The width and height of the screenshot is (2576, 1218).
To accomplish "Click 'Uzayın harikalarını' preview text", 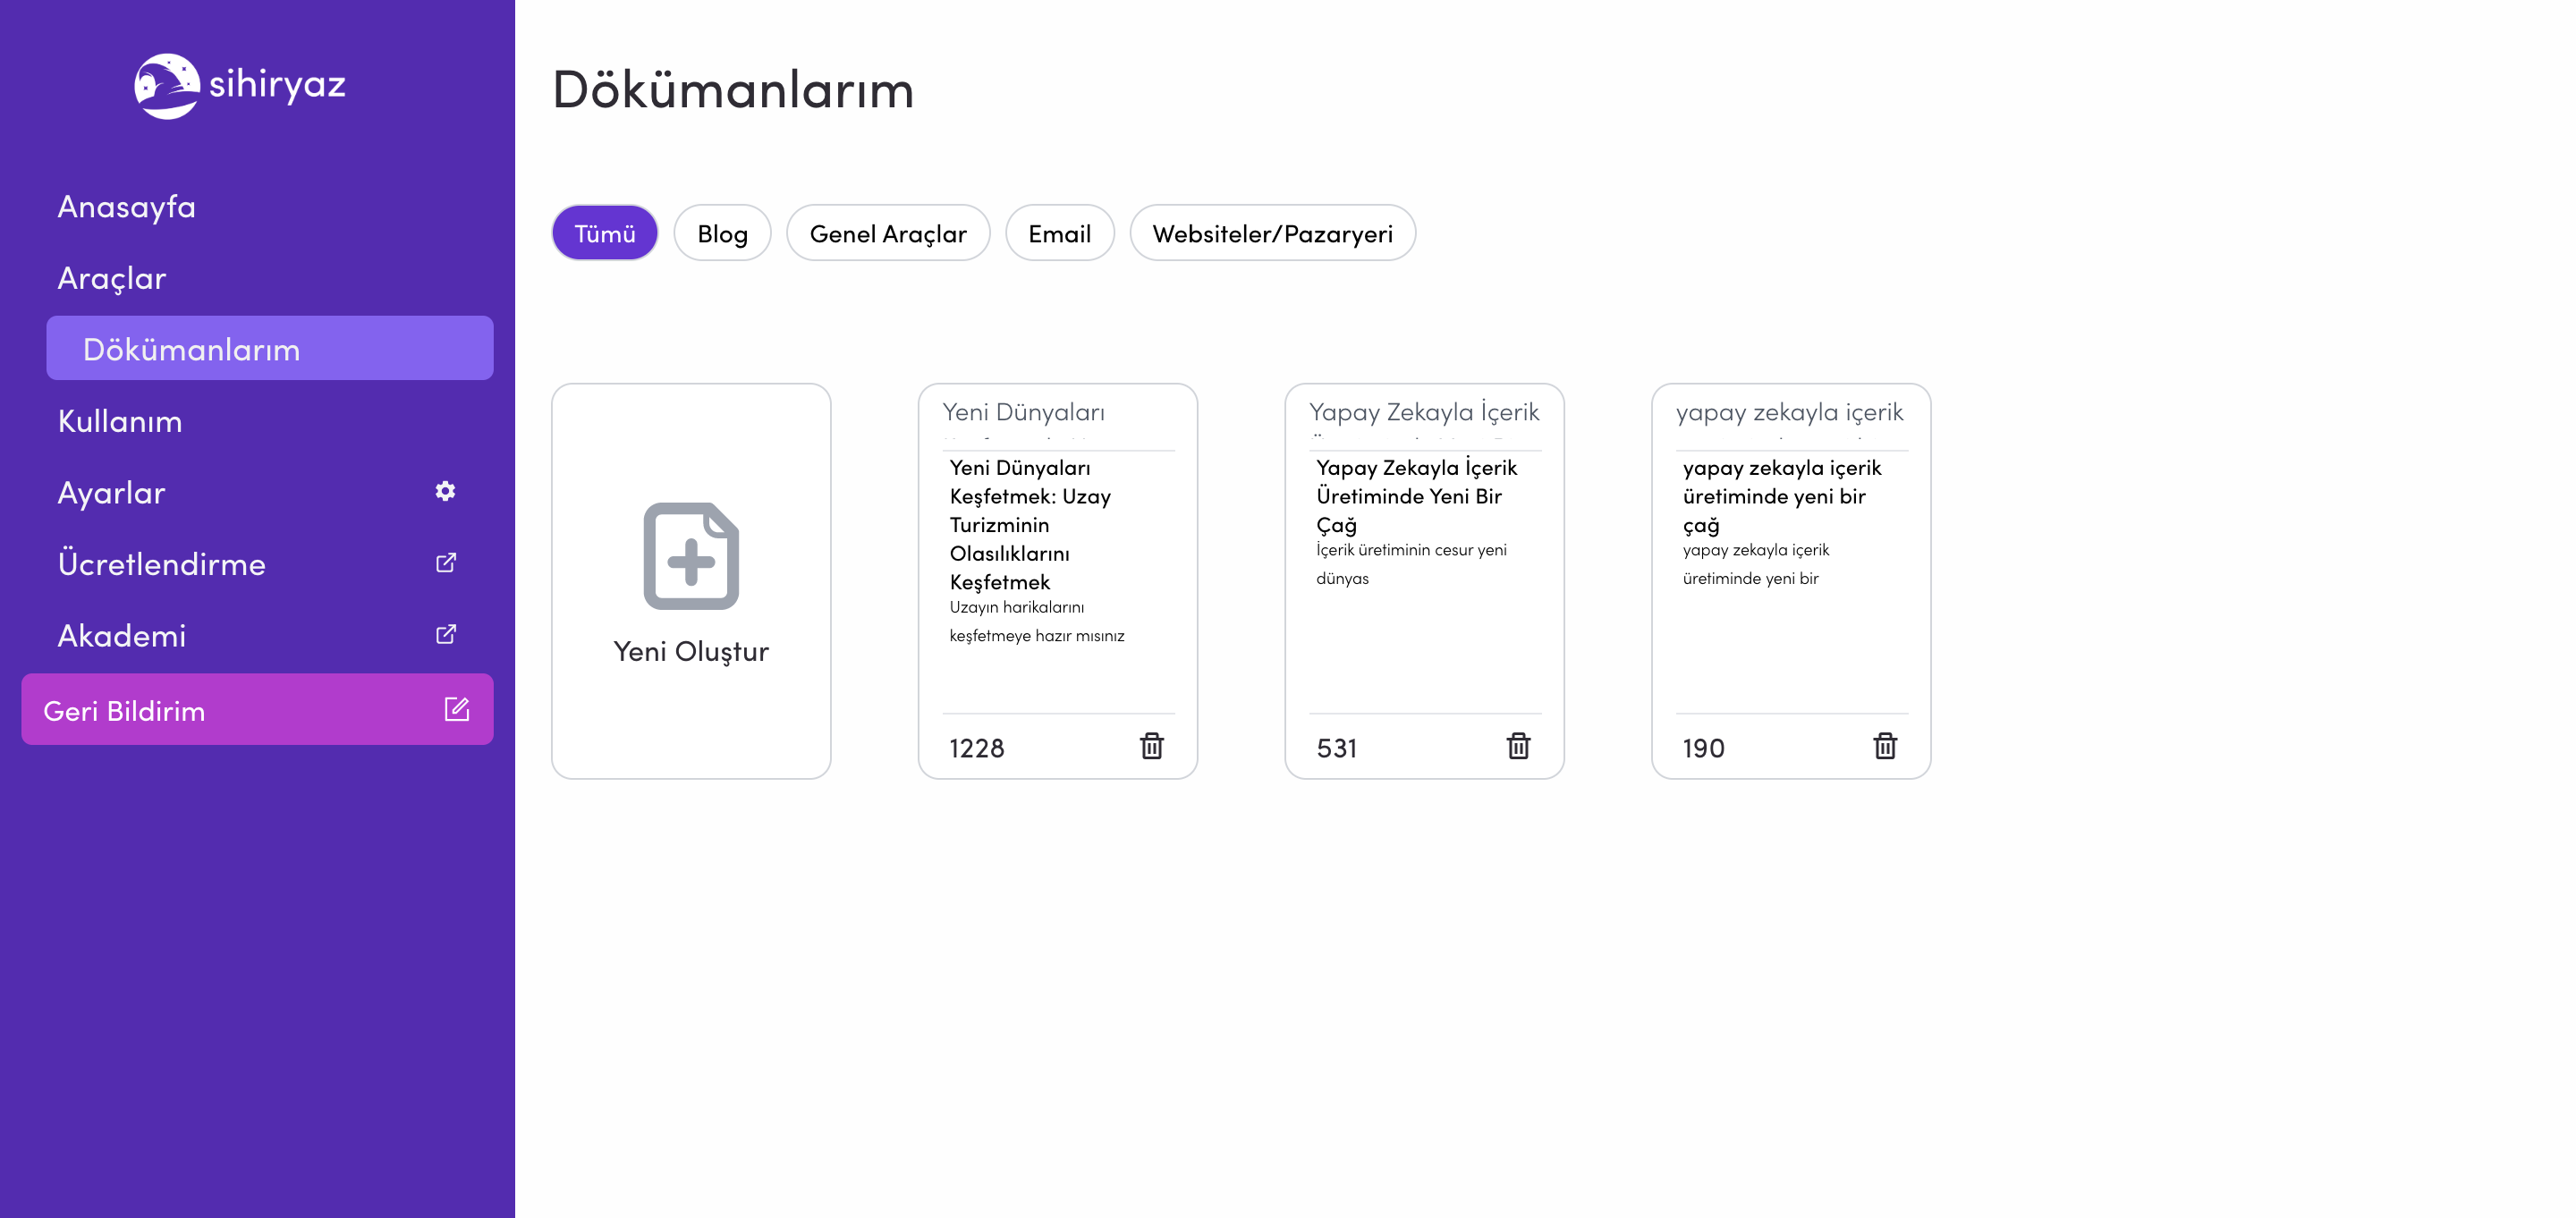I will click(1017, 607).
